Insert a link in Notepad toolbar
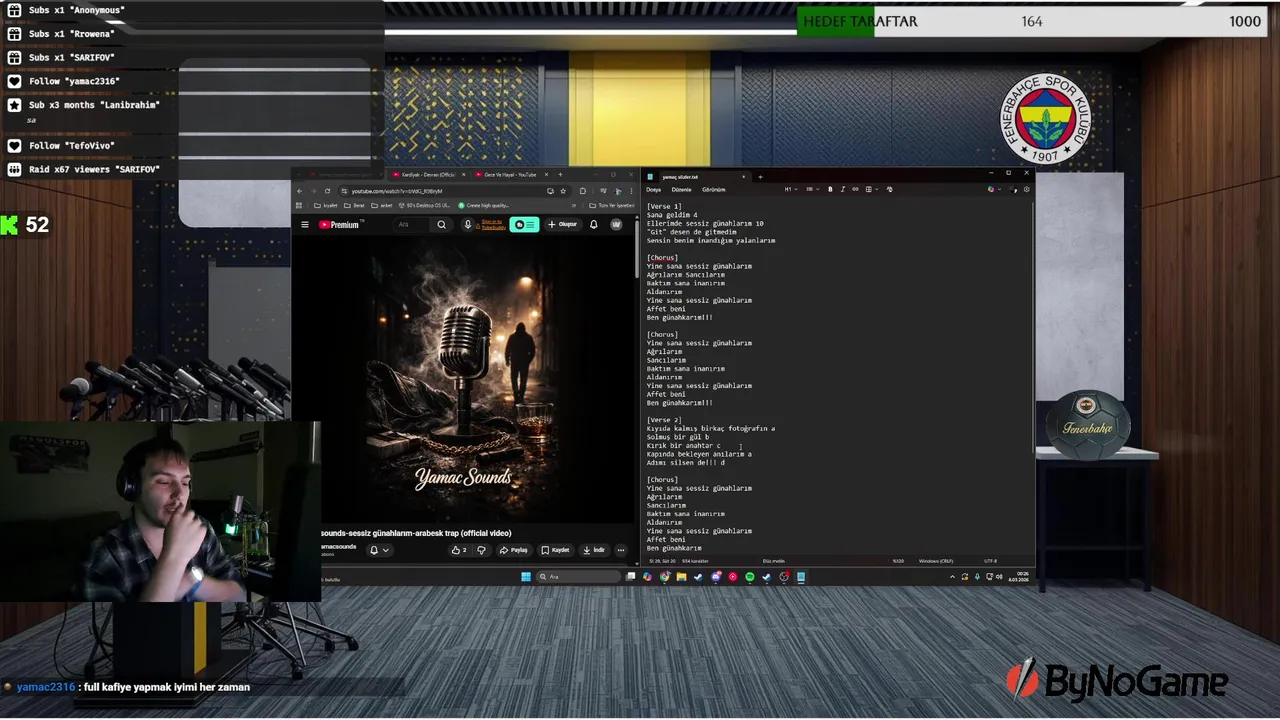Screen dimensions: 1280x720 coord(855,189)
